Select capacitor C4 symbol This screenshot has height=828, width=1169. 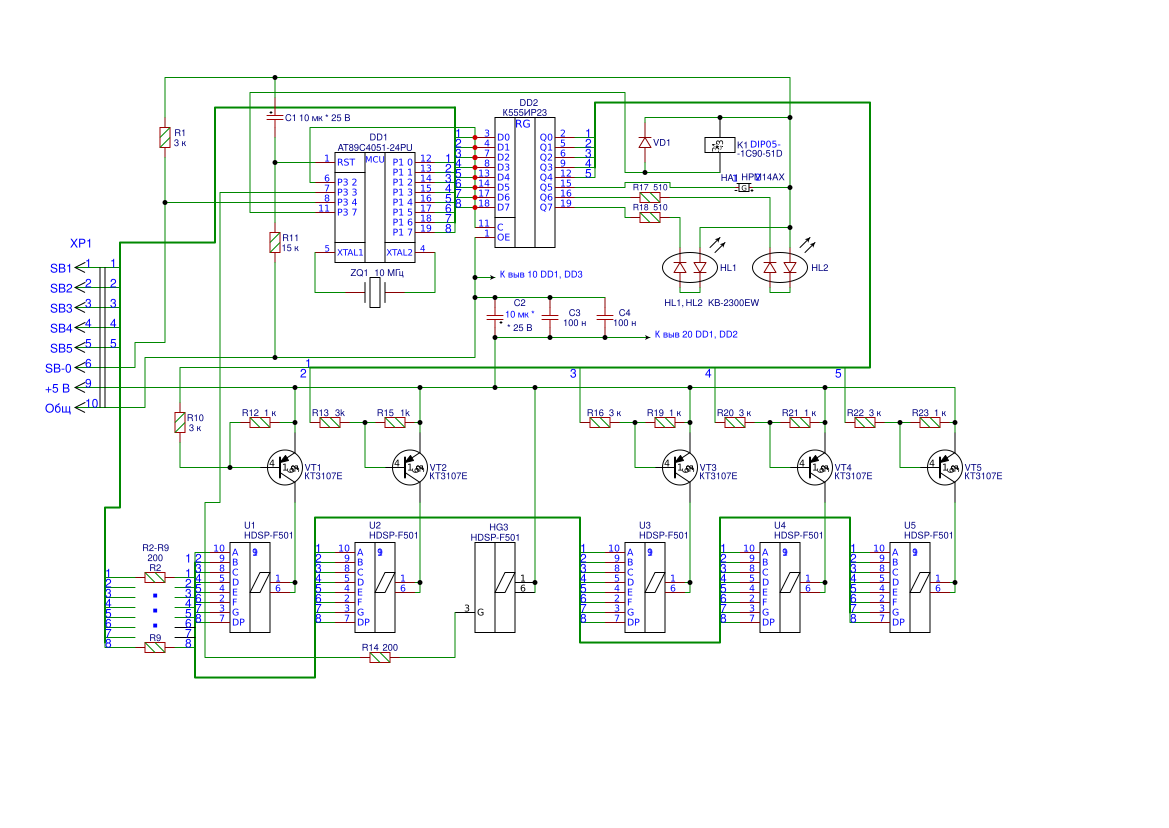pos(605,317)
